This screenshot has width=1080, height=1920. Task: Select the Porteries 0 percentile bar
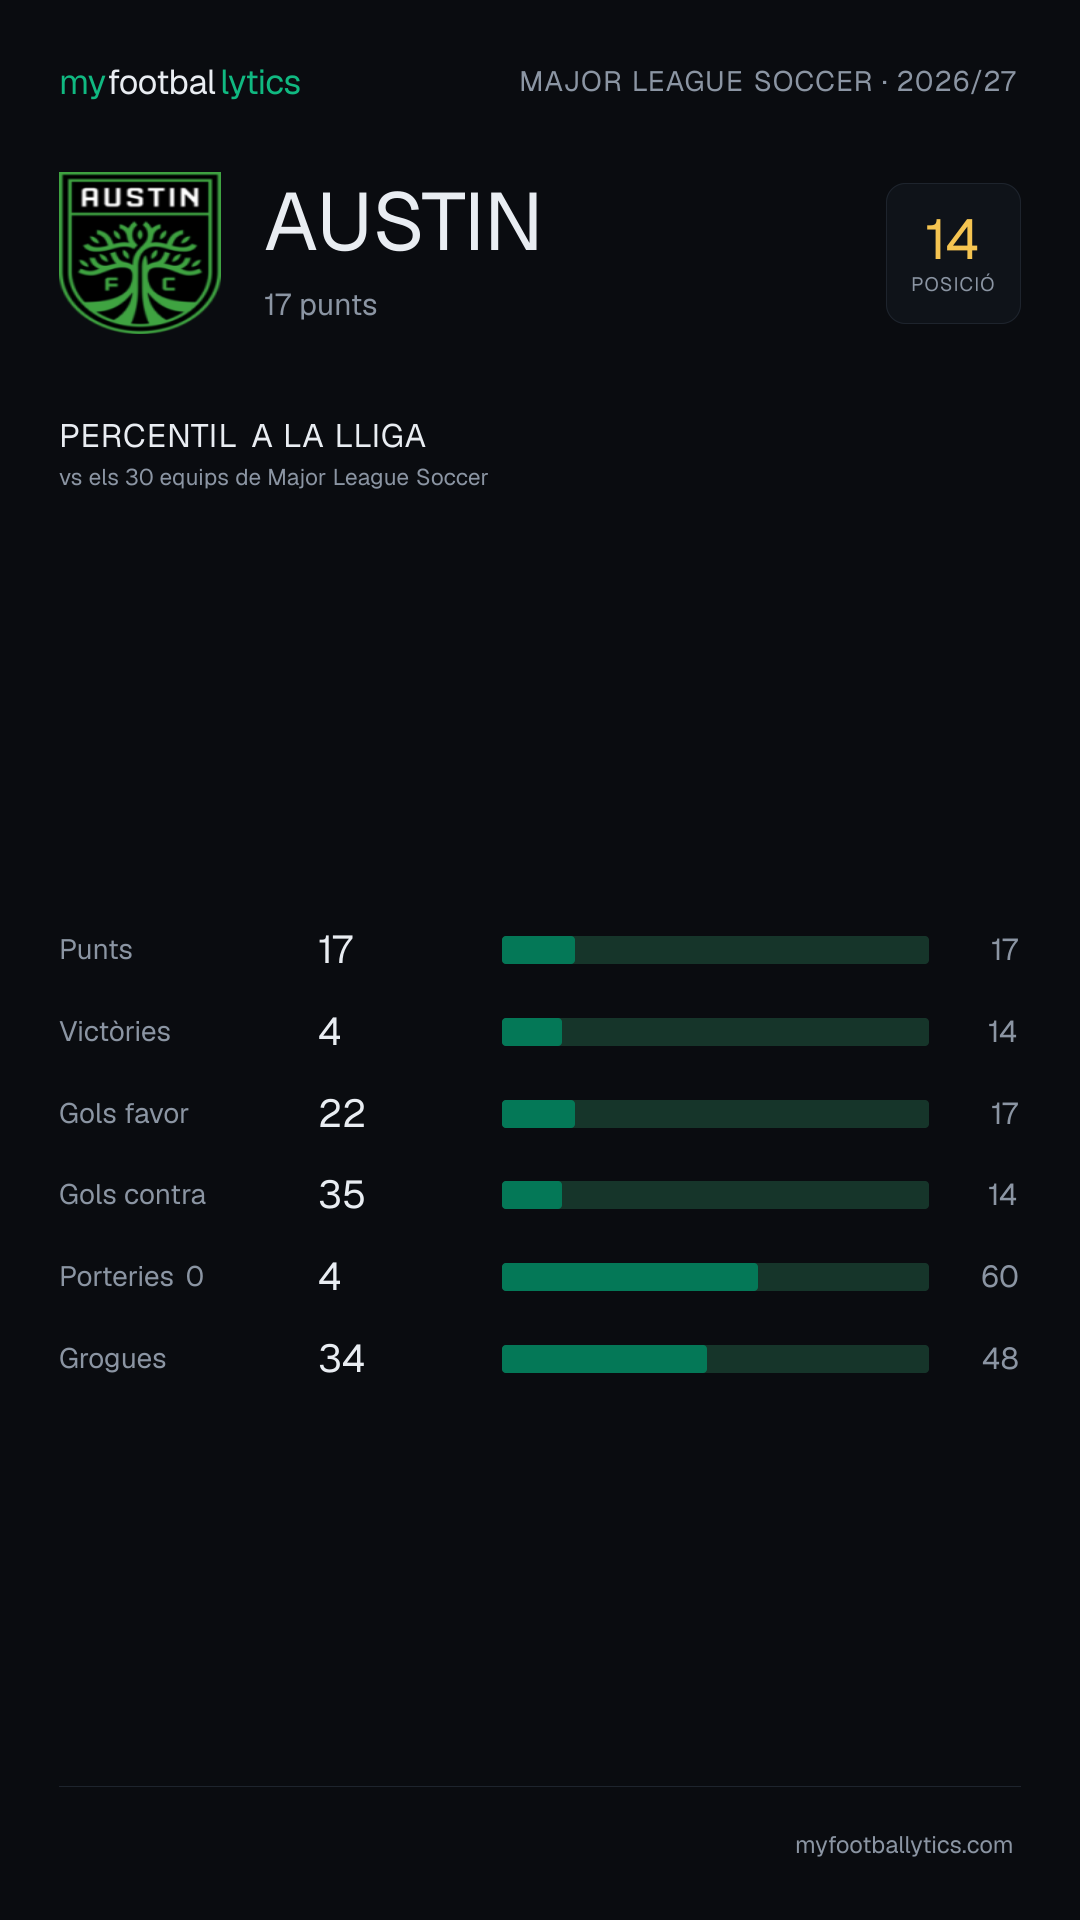715,1277
